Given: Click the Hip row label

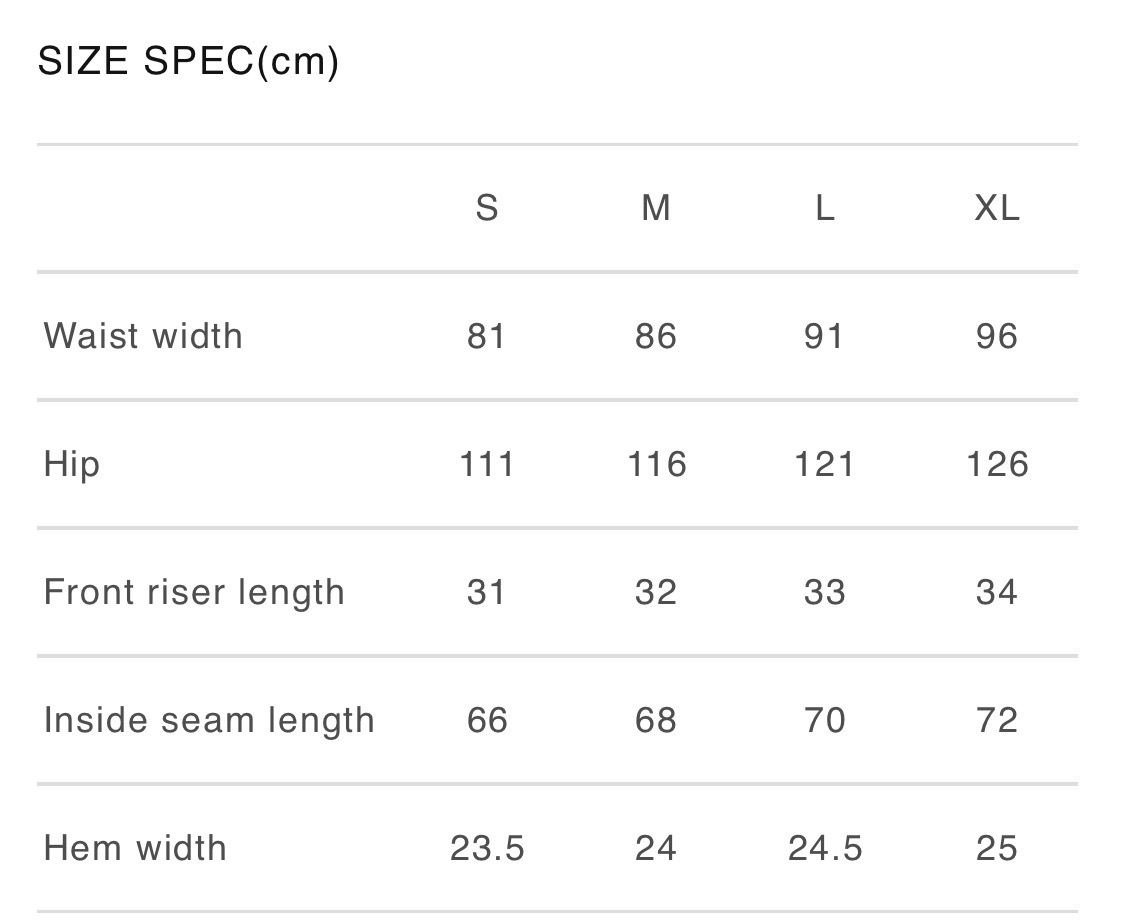Looking at the screenshot, I should [72, 464].
